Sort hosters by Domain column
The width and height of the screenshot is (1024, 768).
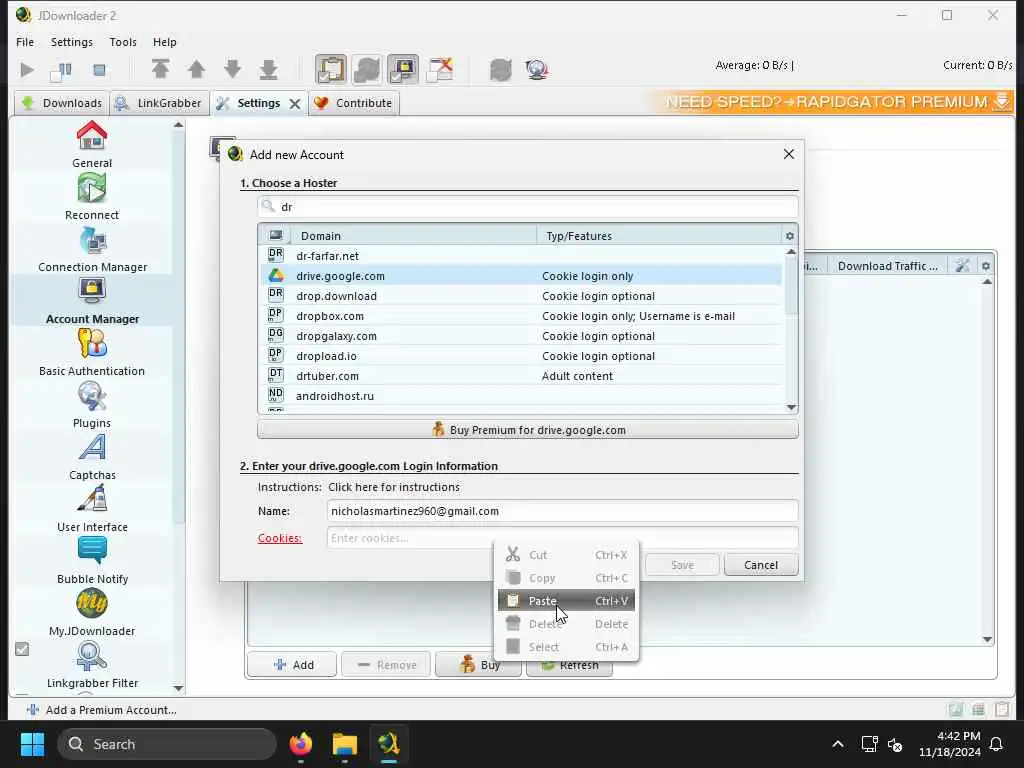coord(413,236)
